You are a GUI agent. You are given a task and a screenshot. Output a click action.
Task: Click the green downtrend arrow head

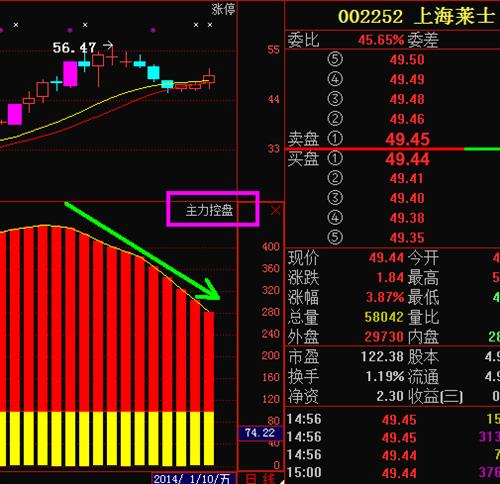210,291
